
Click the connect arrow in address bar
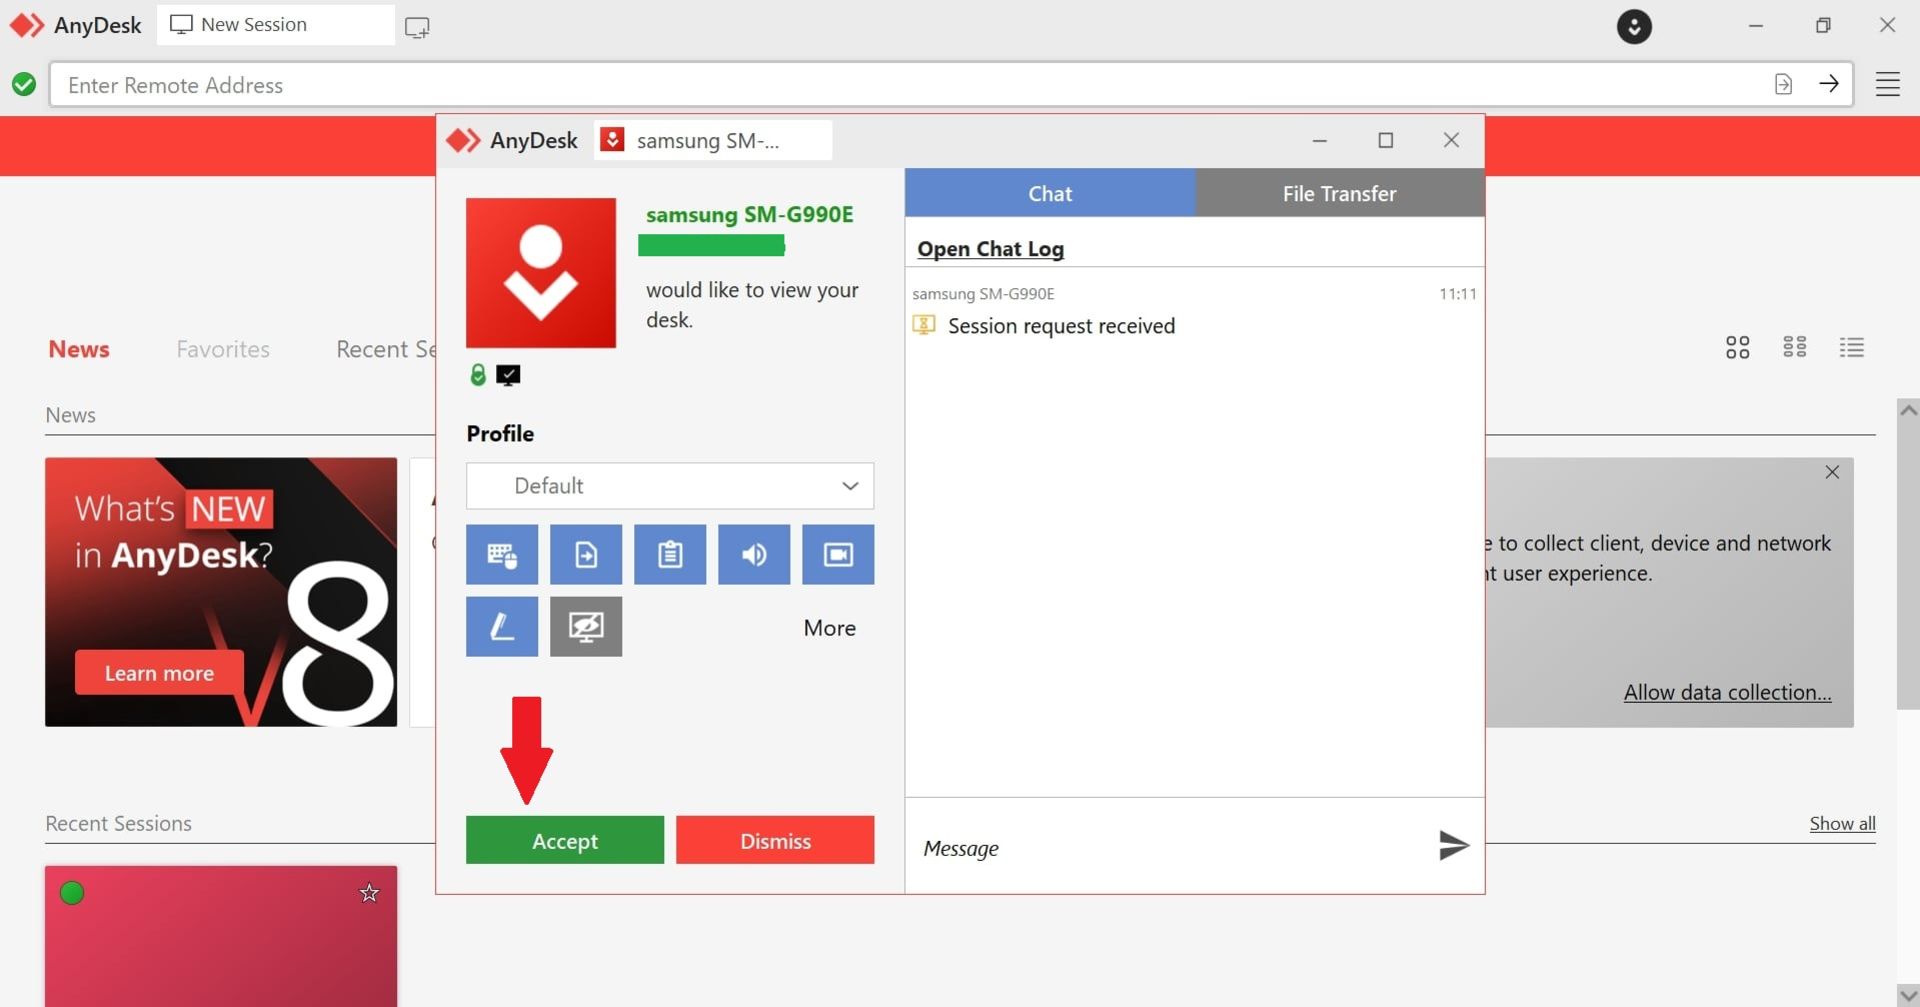coord(1829,84)
